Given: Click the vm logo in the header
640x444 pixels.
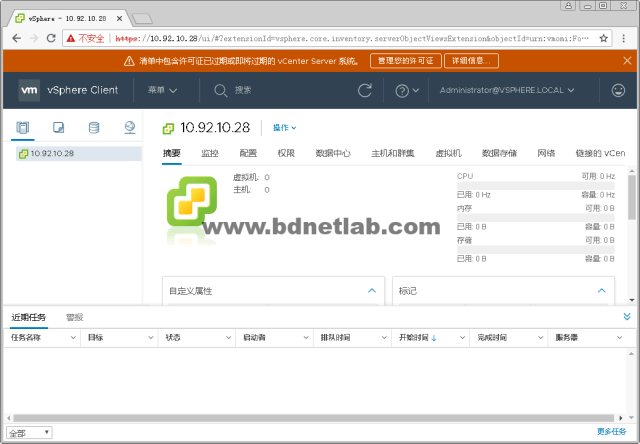Looking at the screenshot, I should click(x=29, y=90).
